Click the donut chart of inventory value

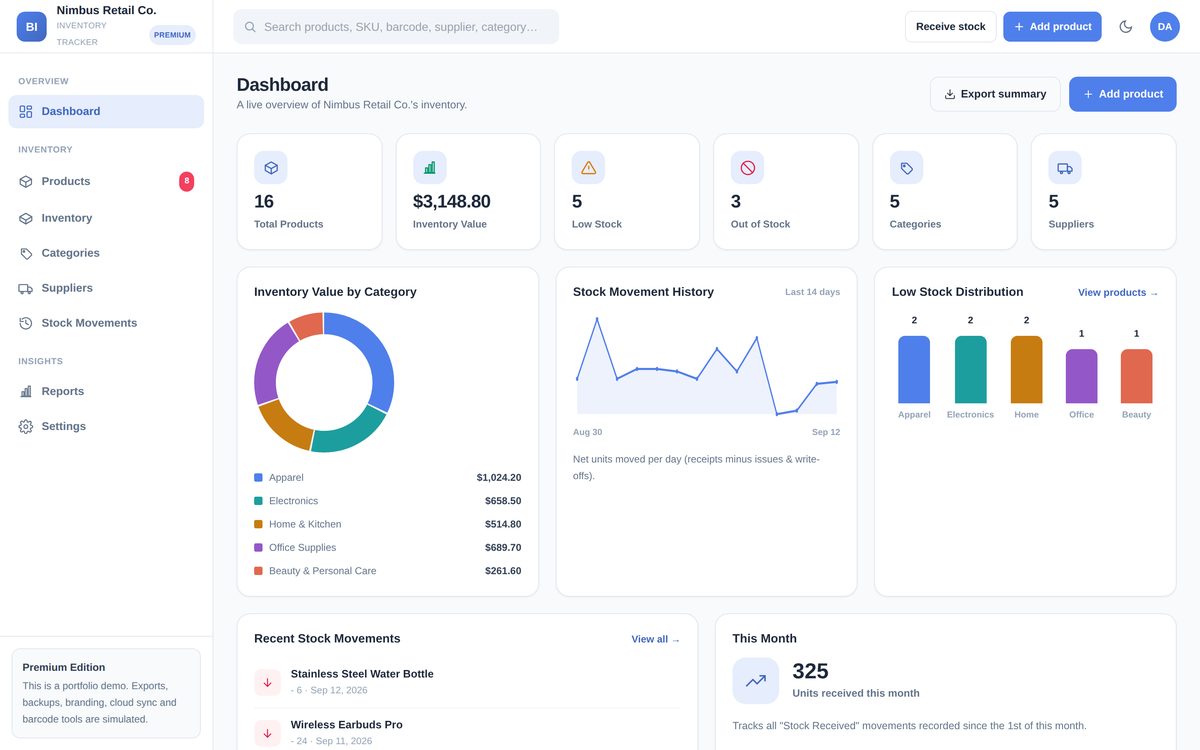point(324,382)
